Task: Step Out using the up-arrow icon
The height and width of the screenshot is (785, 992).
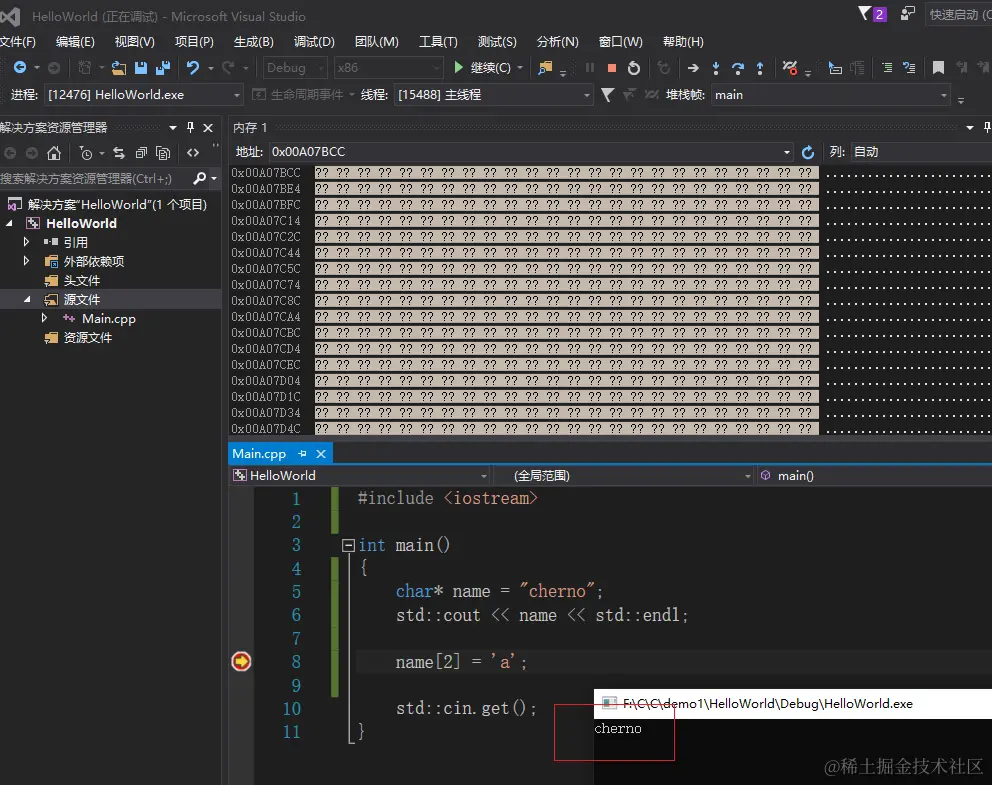Action: (x=760, y=68)
